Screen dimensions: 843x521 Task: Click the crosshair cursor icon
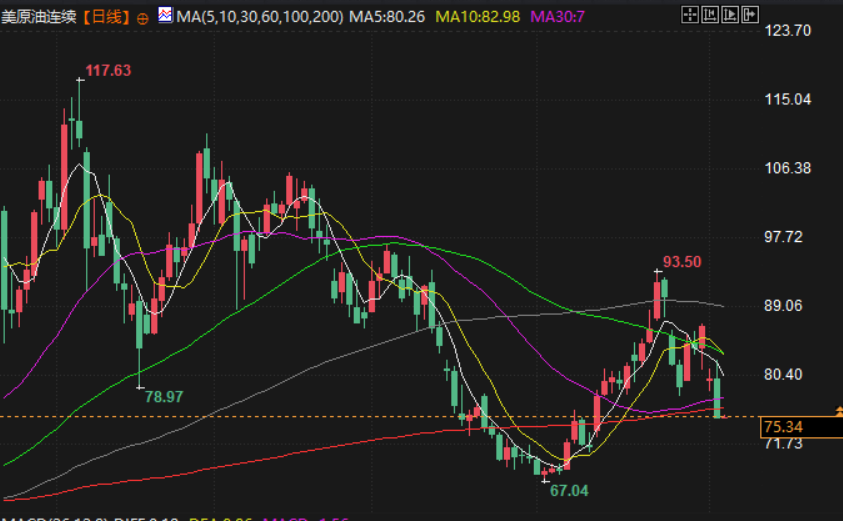(690, 15)
